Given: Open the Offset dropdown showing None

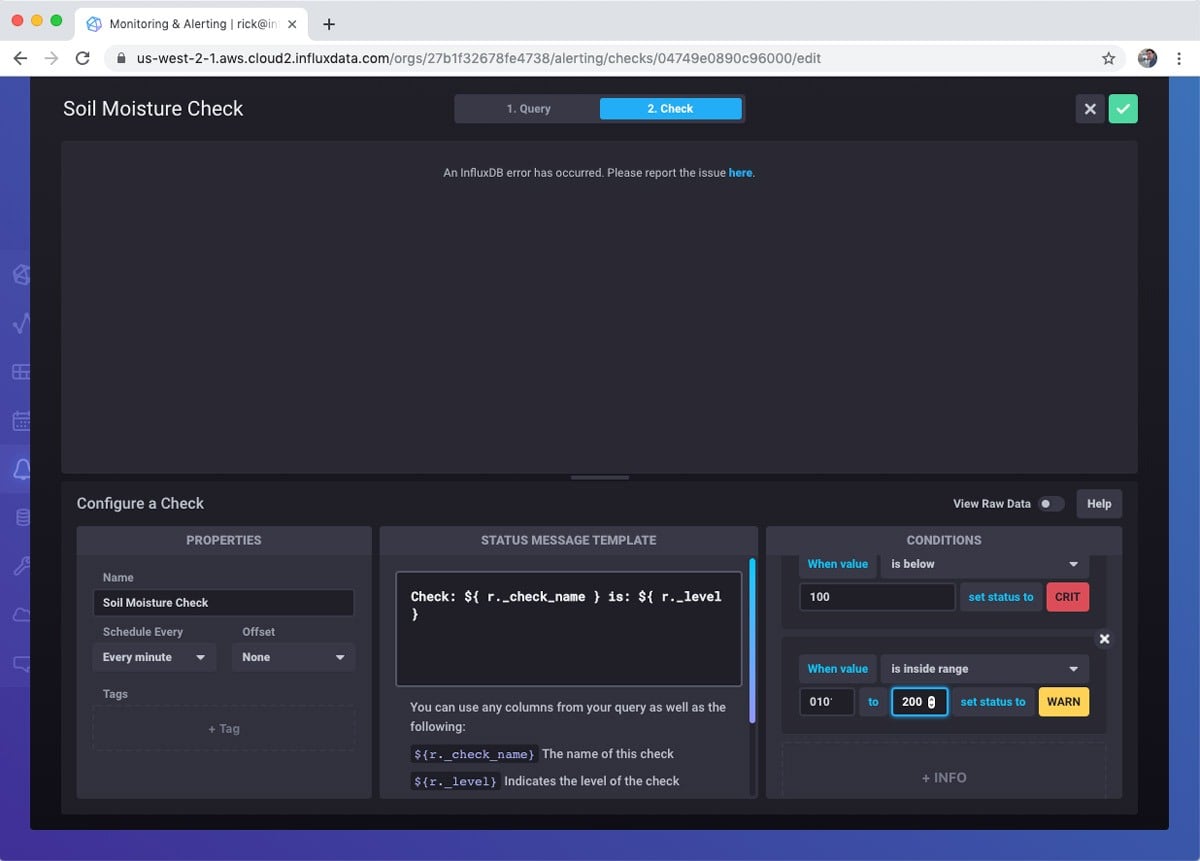Looking at the screenshot, I should point(292,657).
